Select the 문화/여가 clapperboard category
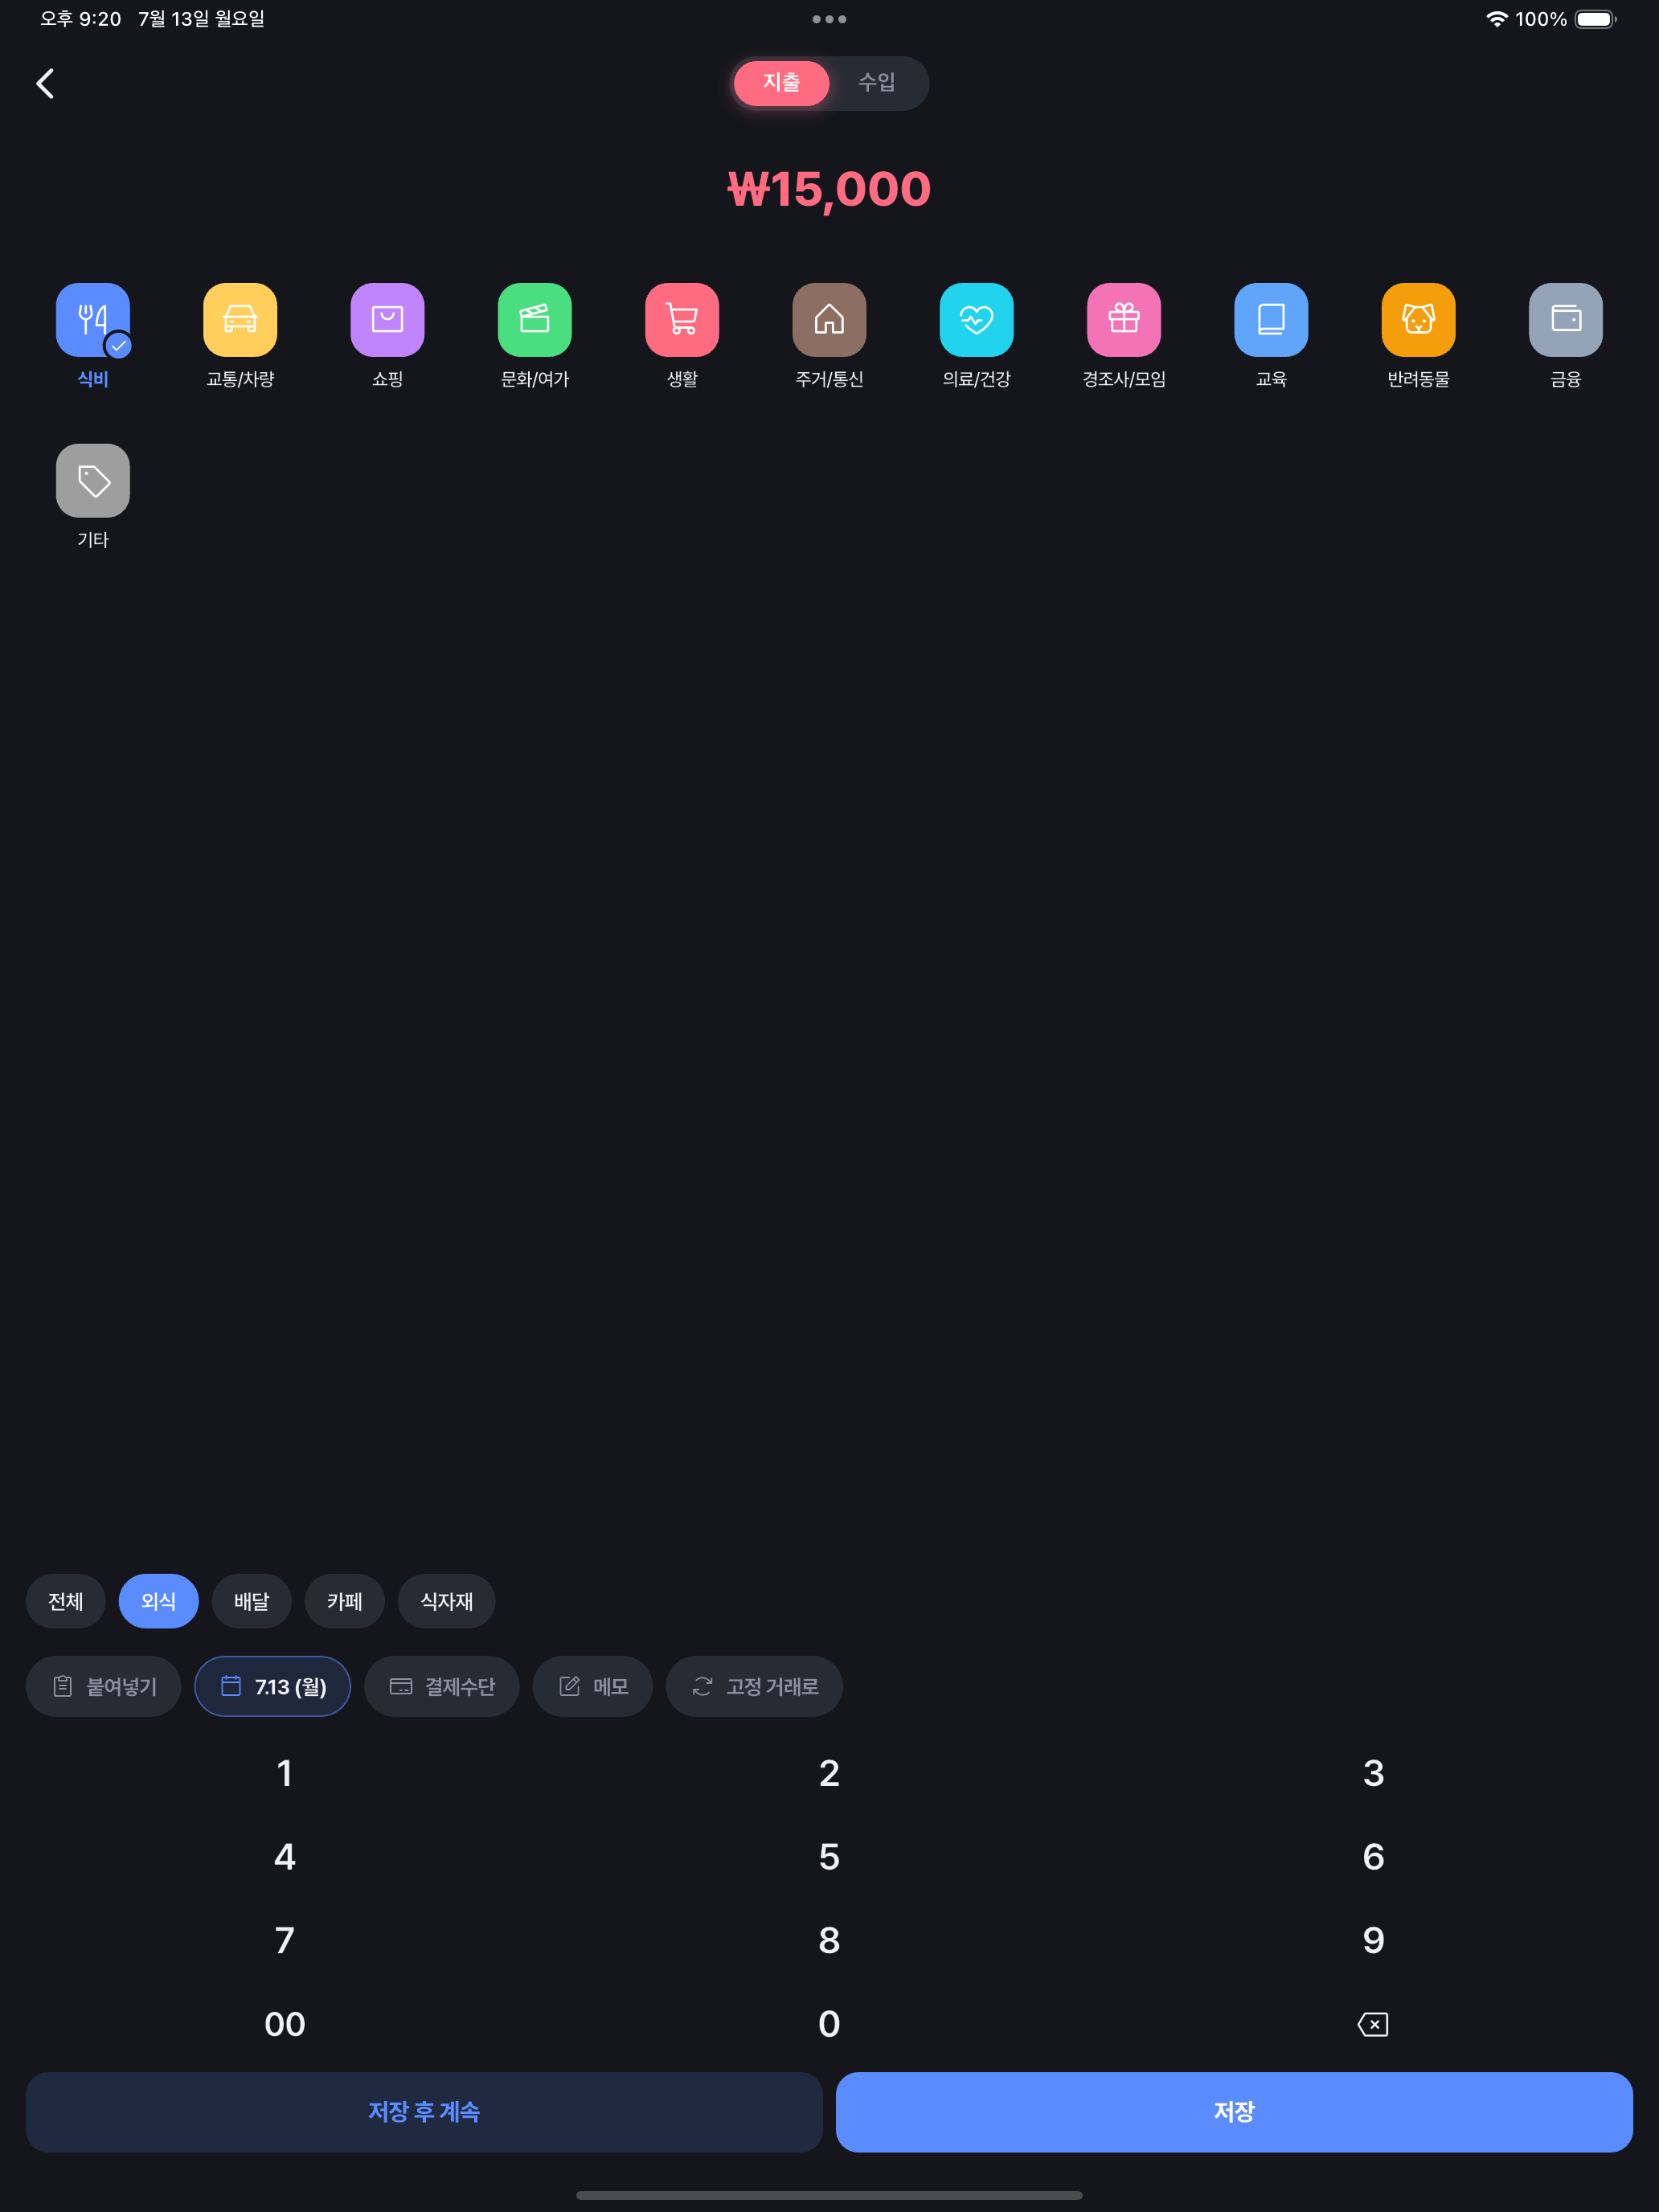This screenshot has width=1659, height=2212. pyautogui.click(x=535, y=320)
